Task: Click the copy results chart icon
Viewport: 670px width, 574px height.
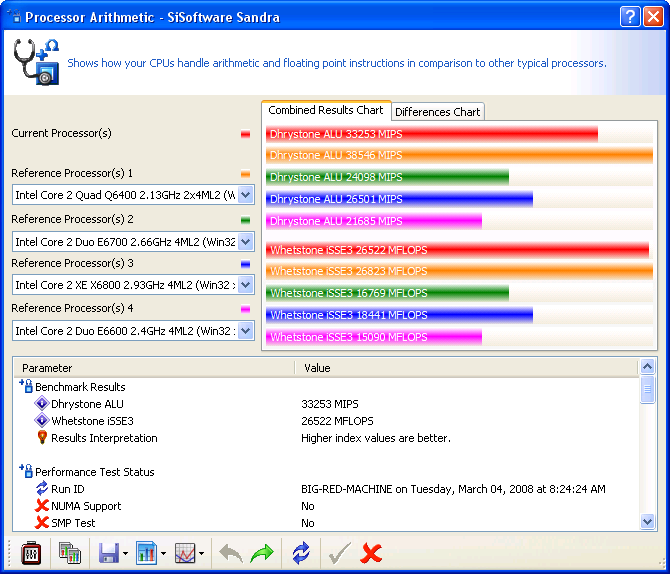Action: click(x=70, y=553)
